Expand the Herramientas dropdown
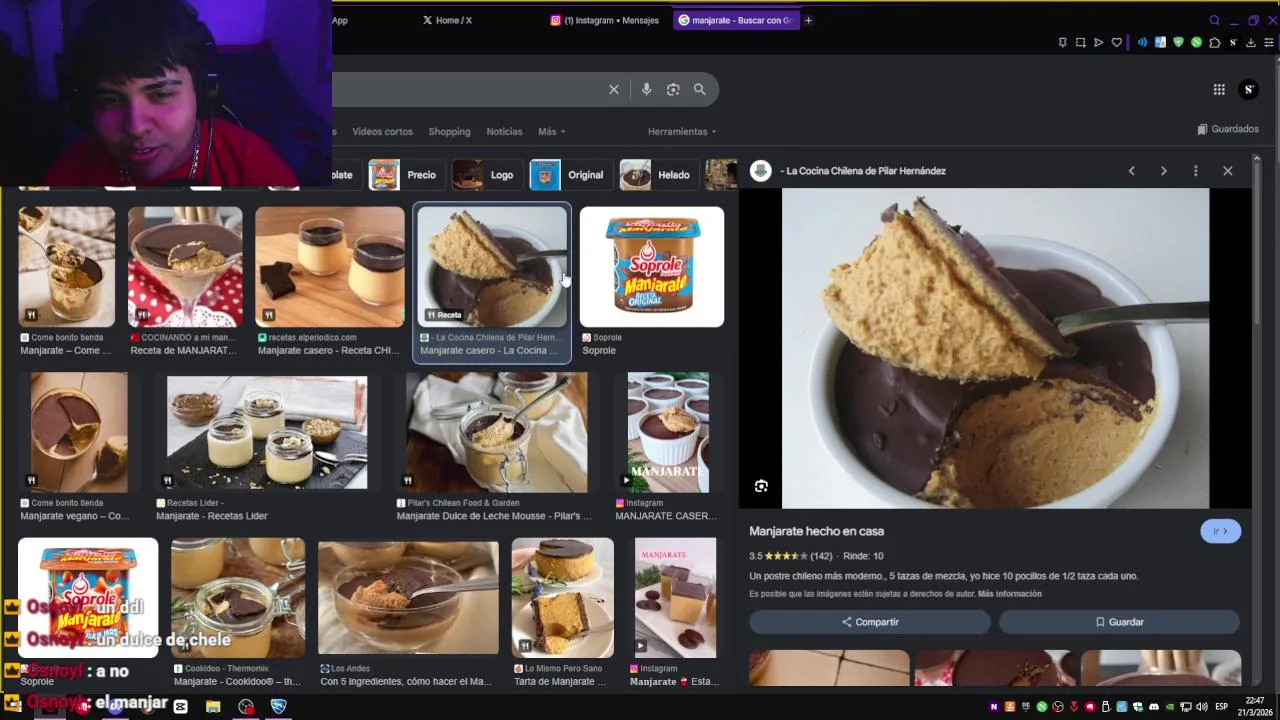 tap(682, 132)
